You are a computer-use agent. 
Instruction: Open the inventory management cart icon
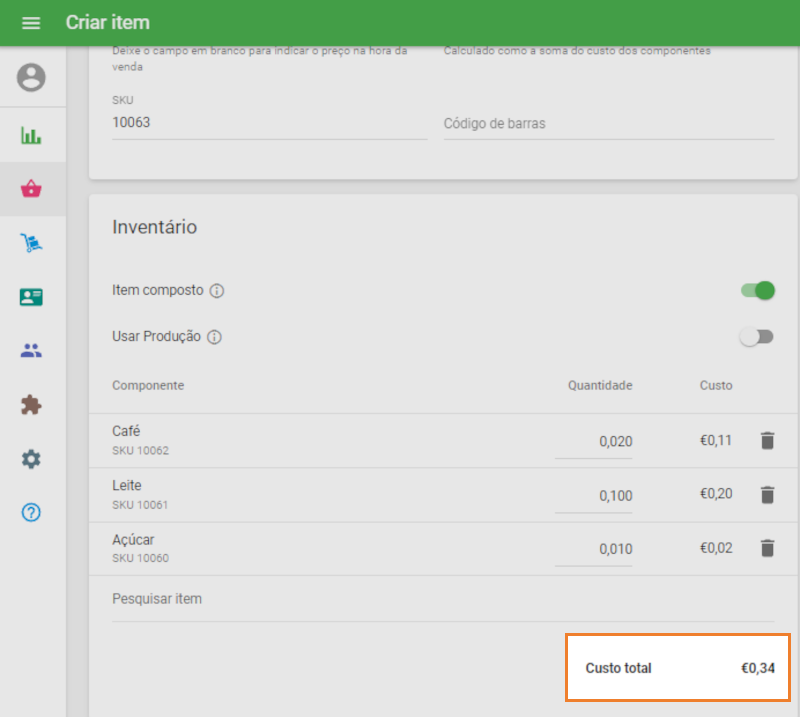pyautogui.click(x=31, y=243)
